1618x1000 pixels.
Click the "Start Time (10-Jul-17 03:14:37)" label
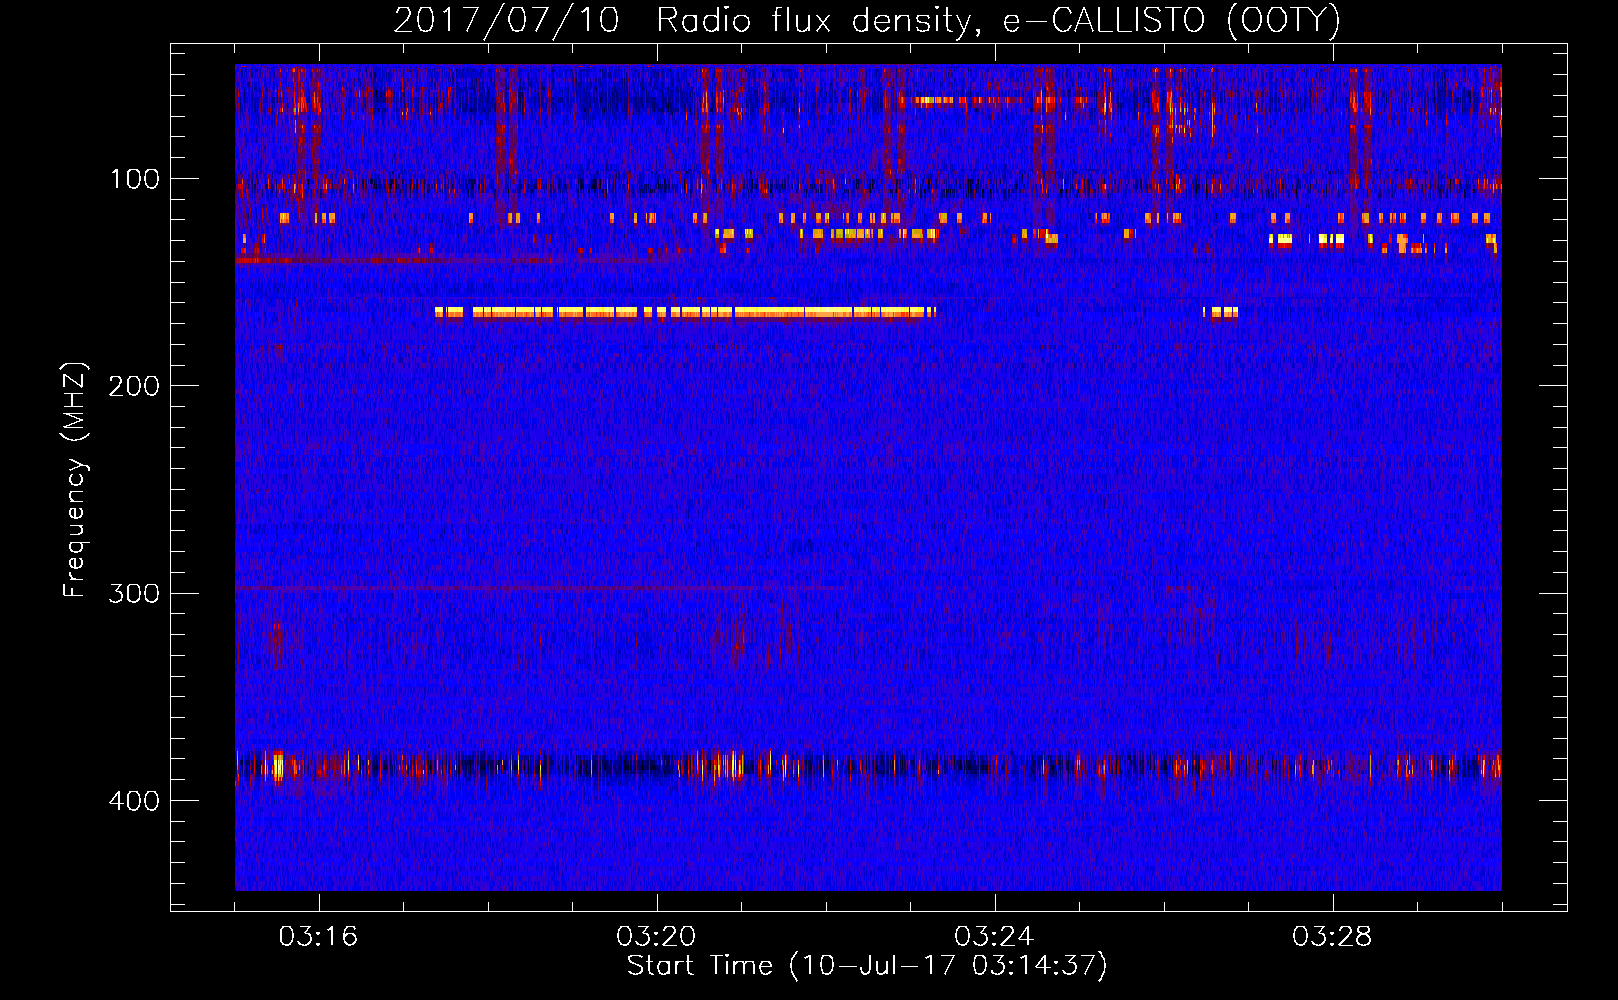867,966
